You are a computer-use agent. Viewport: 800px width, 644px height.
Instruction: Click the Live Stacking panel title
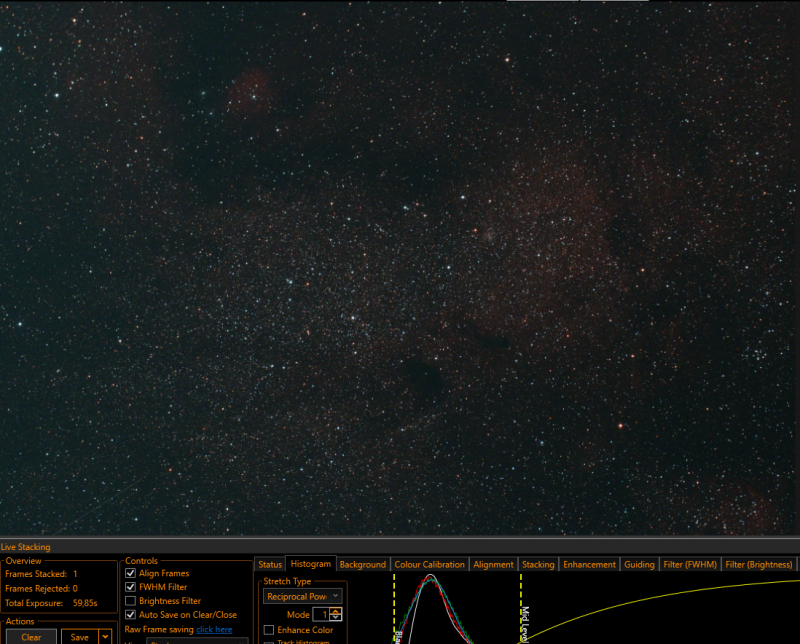point(26,547)
